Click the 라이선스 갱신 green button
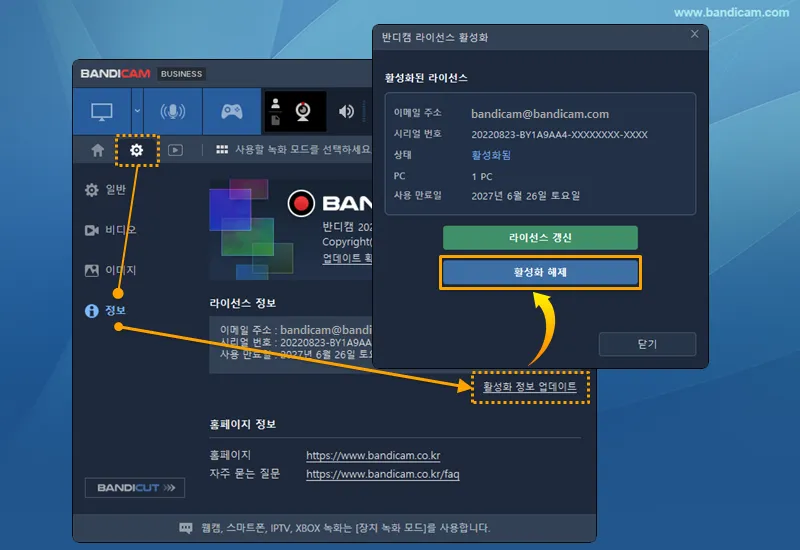The height and width of the screenshot is (550, 800). 540,238
